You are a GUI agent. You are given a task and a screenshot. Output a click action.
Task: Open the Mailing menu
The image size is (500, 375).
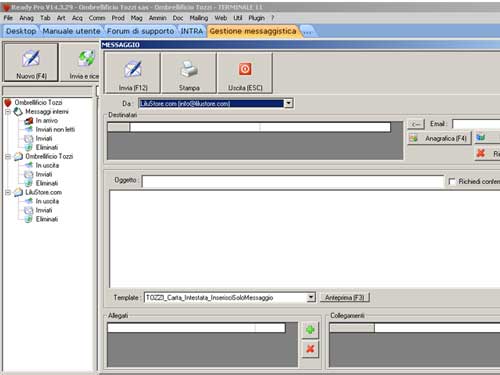199,18
